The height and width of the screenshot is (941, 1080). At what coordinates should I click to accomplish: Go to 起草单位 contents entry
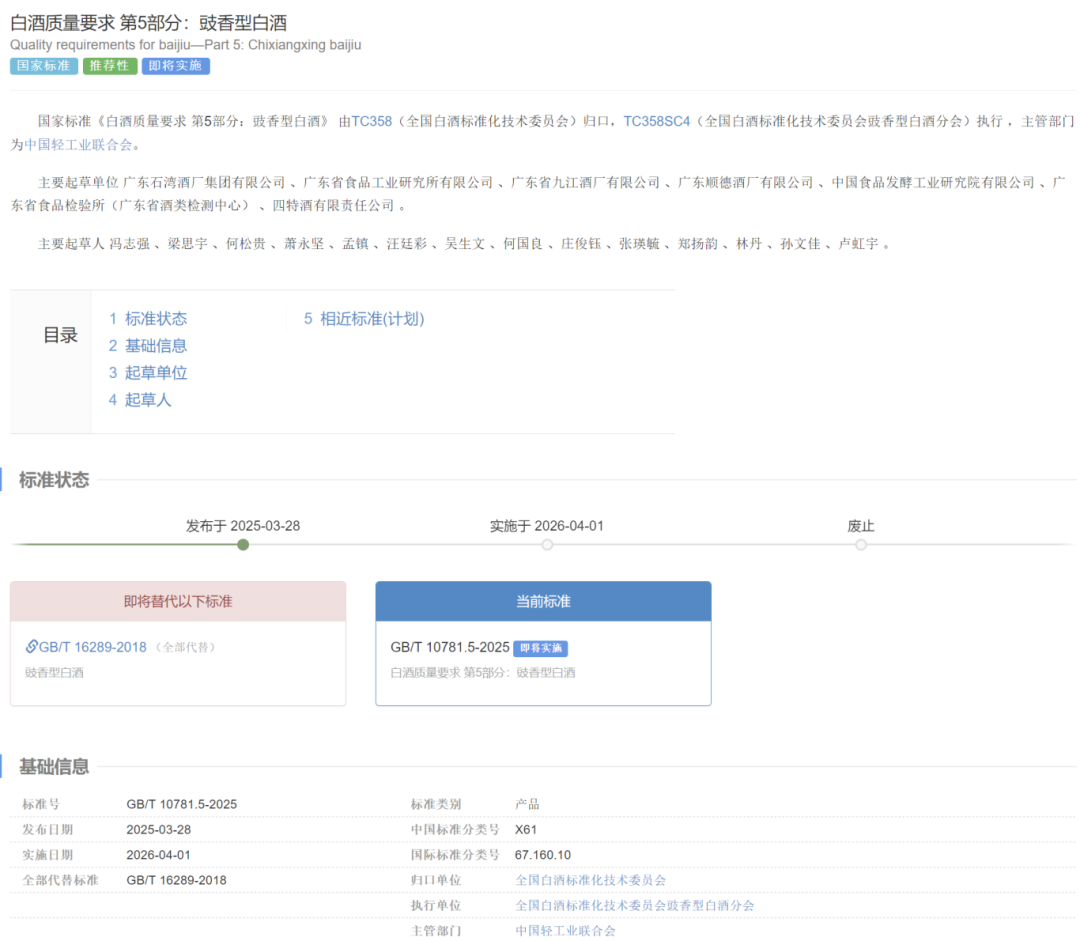coord(148,373)
